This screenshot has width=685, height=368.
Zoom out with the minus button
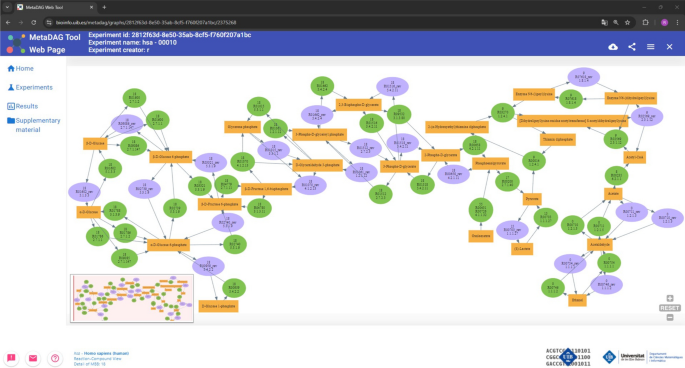point(670,318)
